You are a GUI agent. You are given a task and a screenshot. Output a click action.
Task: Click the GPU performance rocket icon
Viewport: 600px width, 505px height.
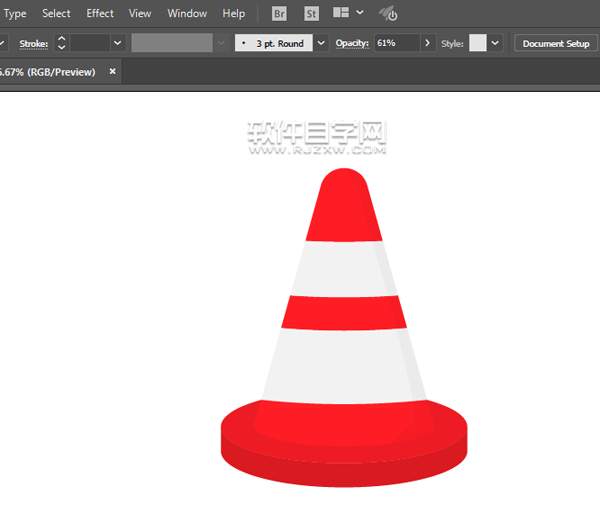[x=388, y=14]
